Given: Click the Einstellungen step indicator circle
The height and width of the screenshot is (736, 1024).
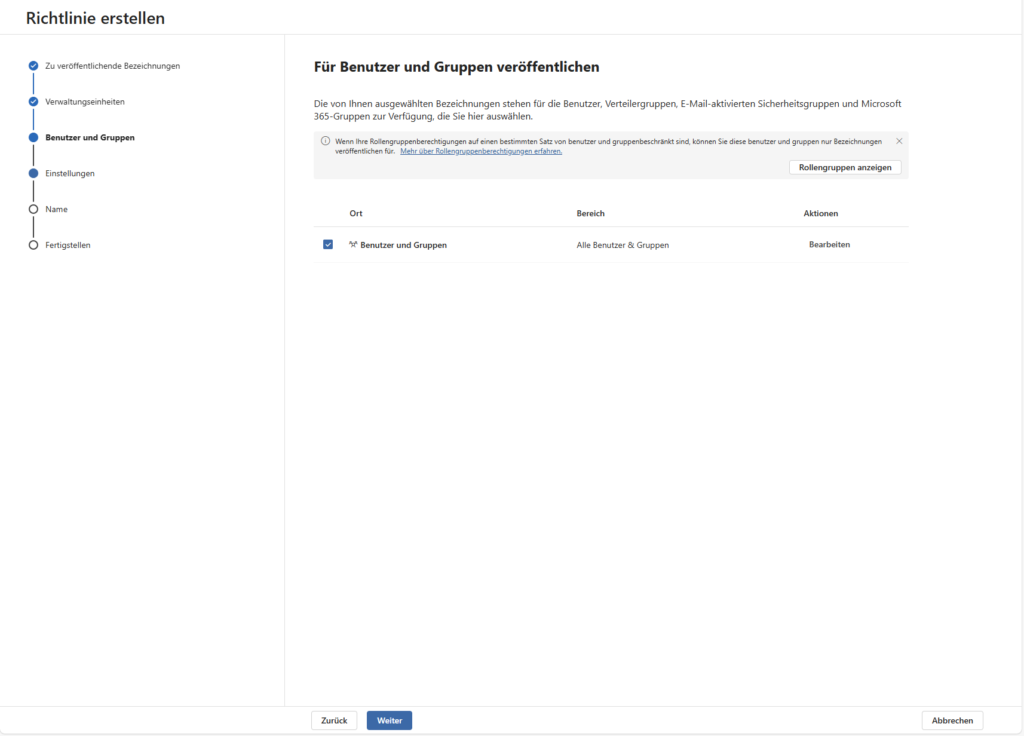Looking at the screenshot, I should (x=33, y=172).
